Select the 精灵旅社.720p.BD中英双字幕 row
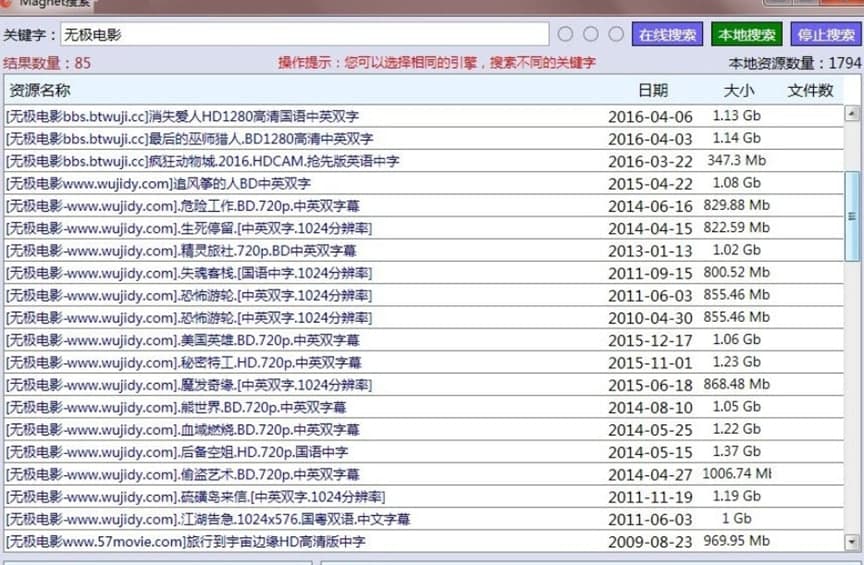 point(424,250)
